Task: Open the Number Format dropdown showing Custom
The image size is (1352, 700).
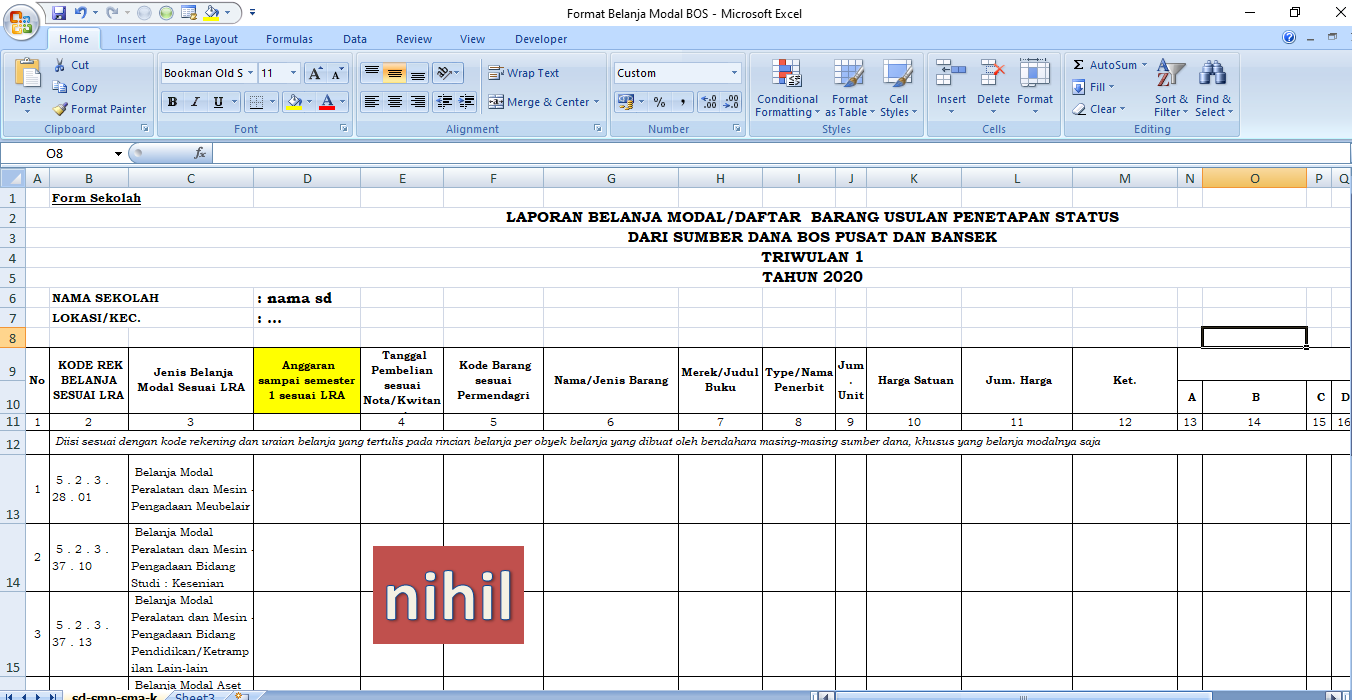Action: [x=676, y=72]
